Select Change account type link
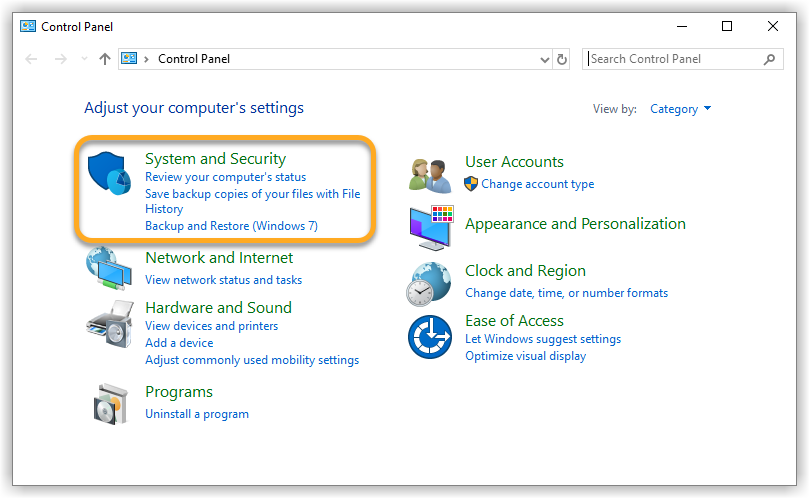Image resolution: width=810 pixels, height=499 pixels. (537, 184)
